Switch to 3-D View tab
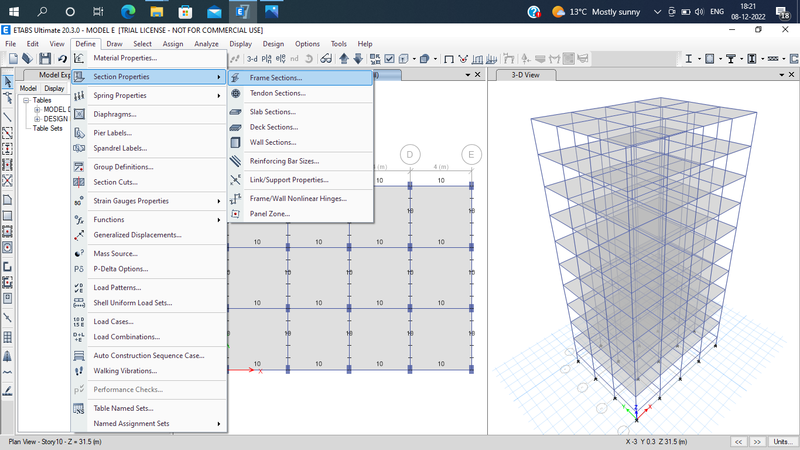The image size is (800, 450). coord(525,75)
